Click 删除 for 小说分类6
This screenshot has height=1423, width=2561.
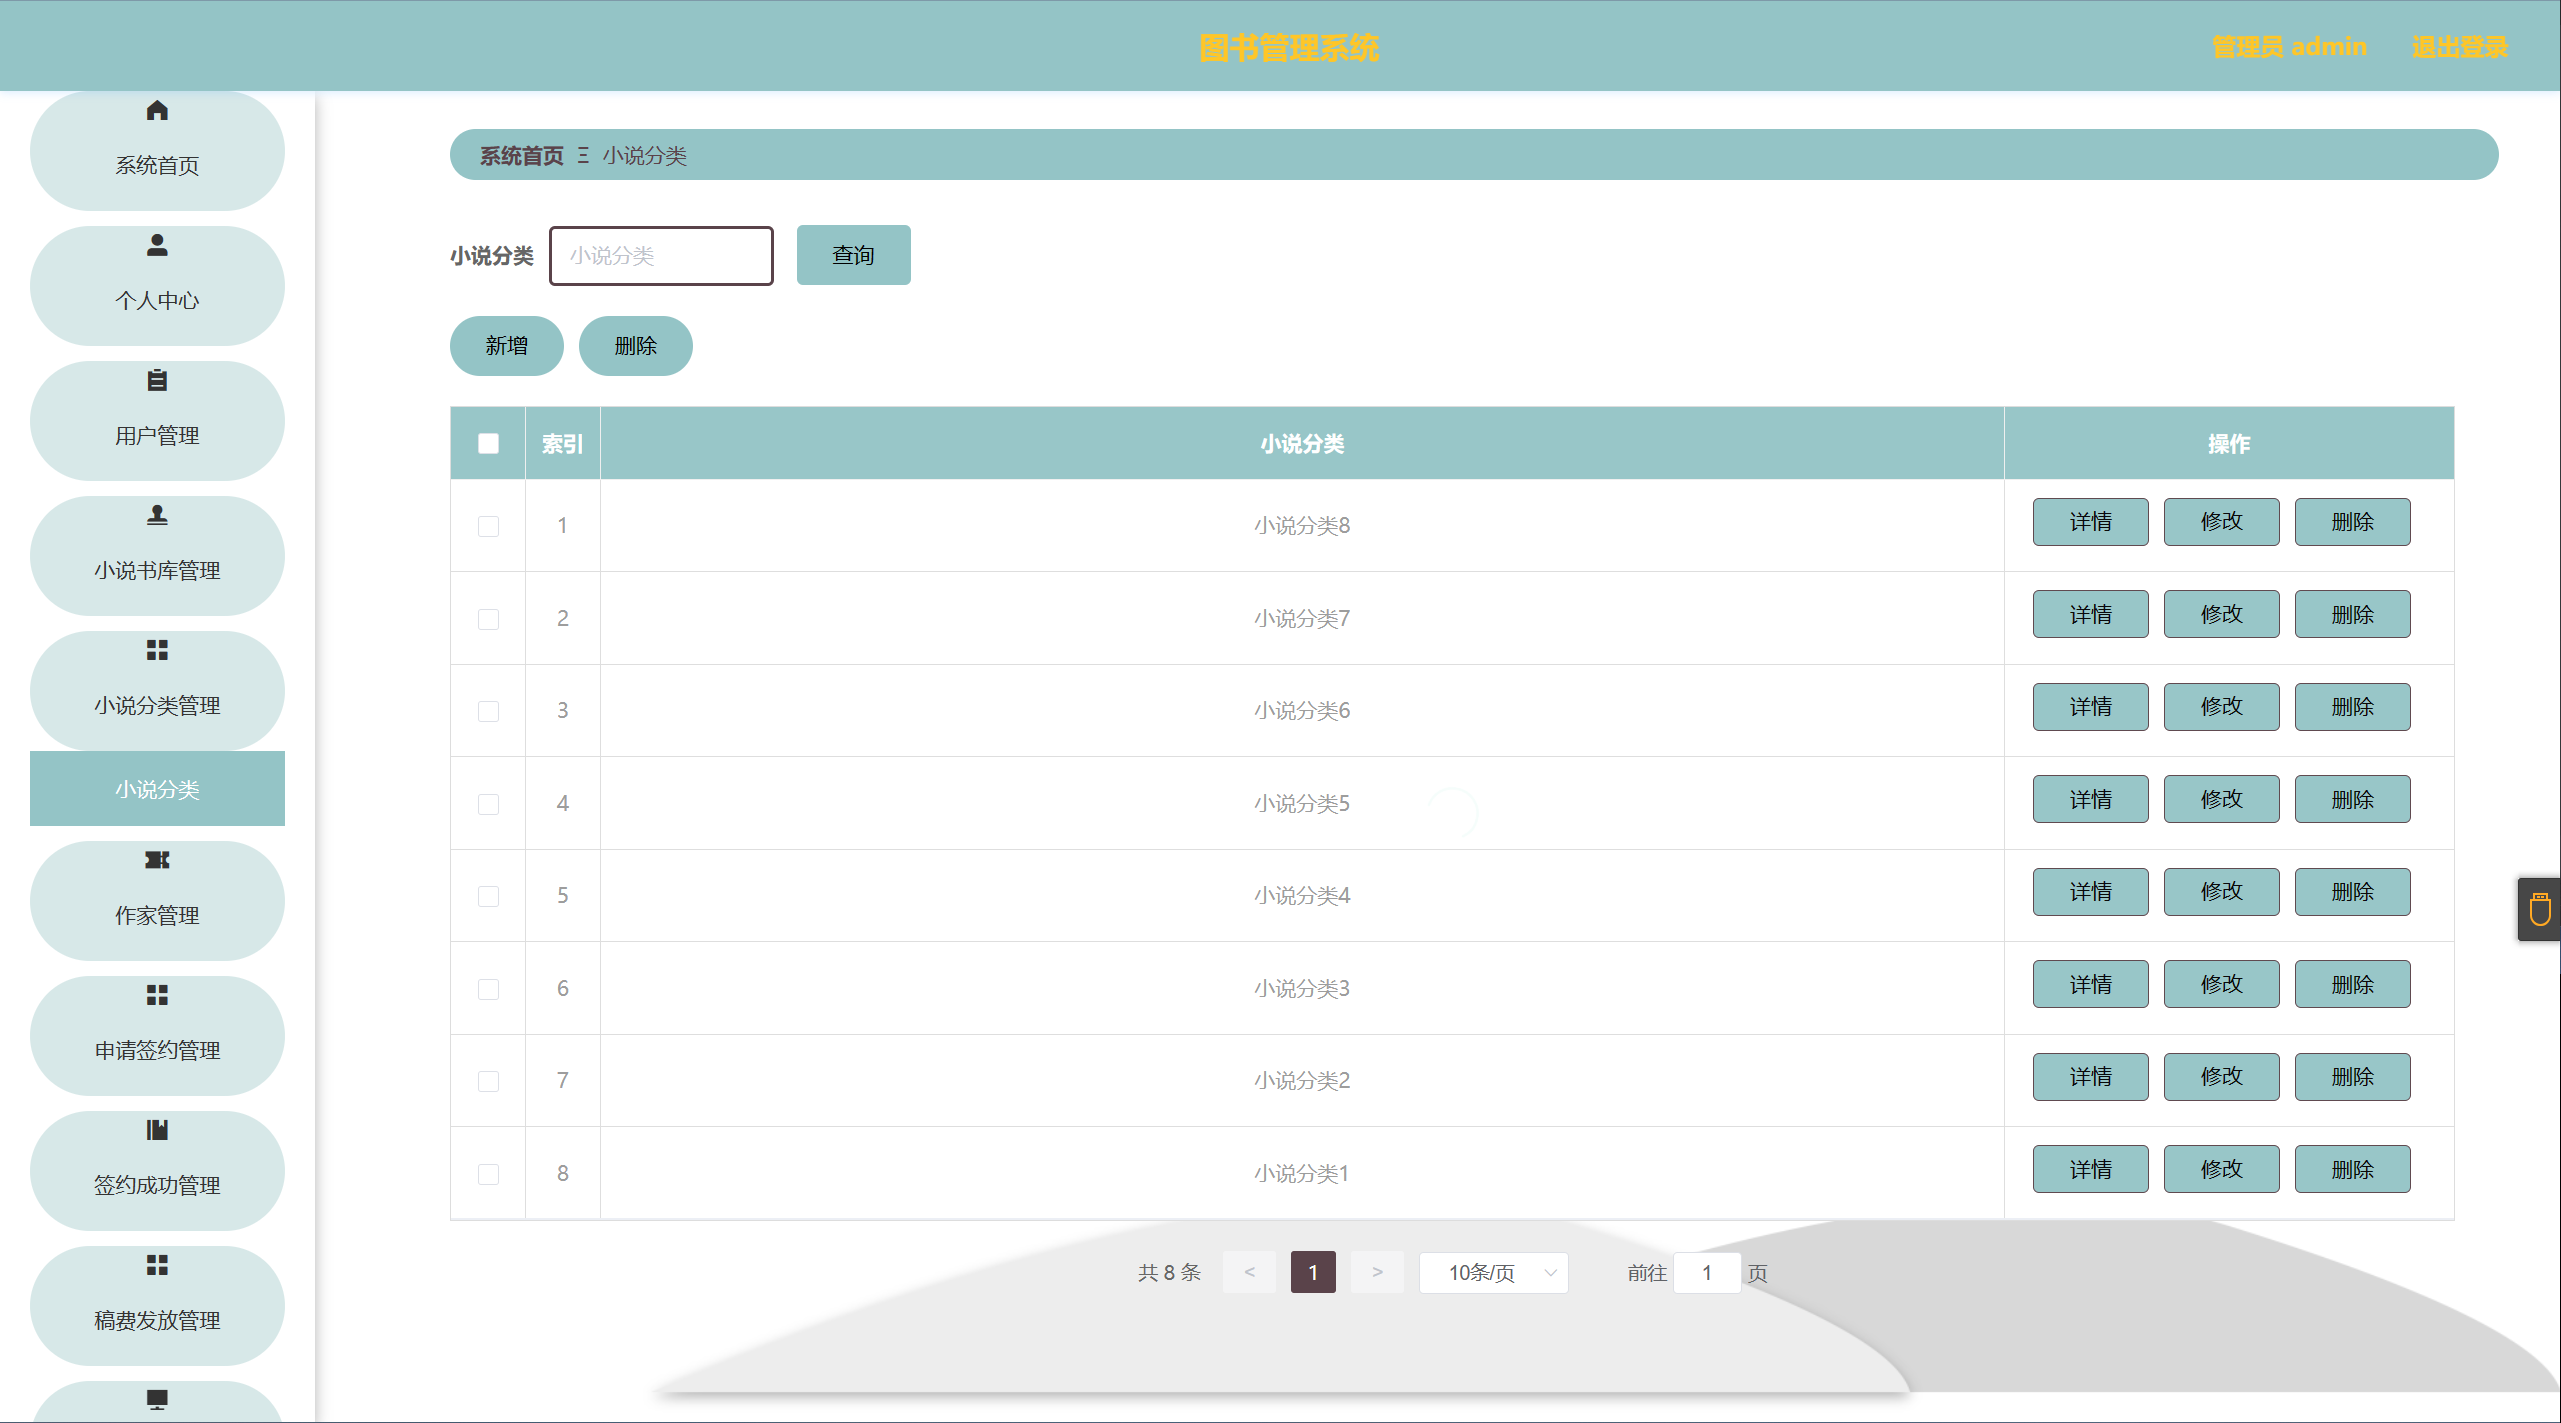[x=2352, y=707]
